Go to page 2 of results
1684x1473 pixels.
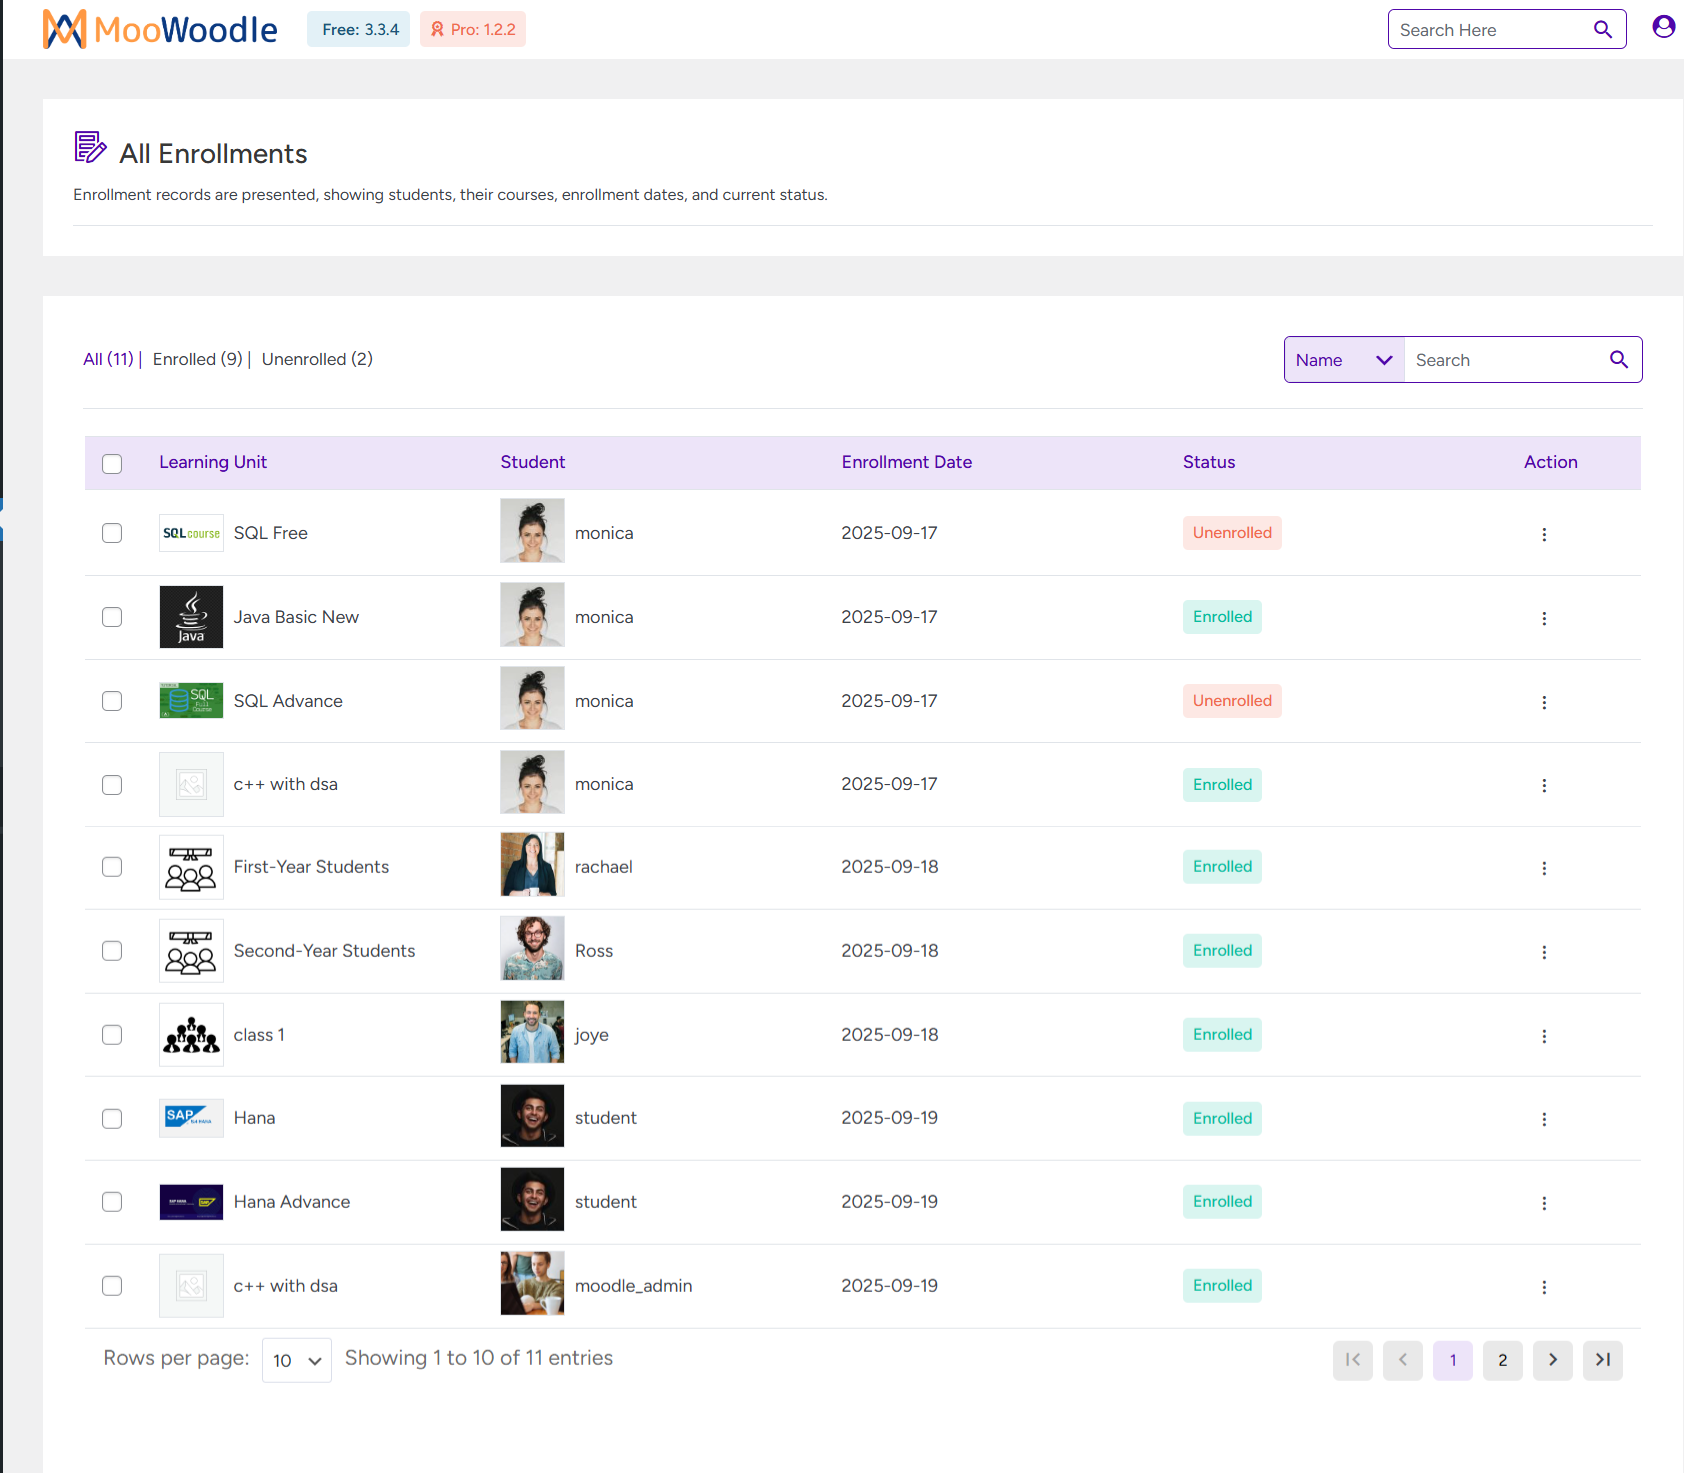[1502, 1360]
